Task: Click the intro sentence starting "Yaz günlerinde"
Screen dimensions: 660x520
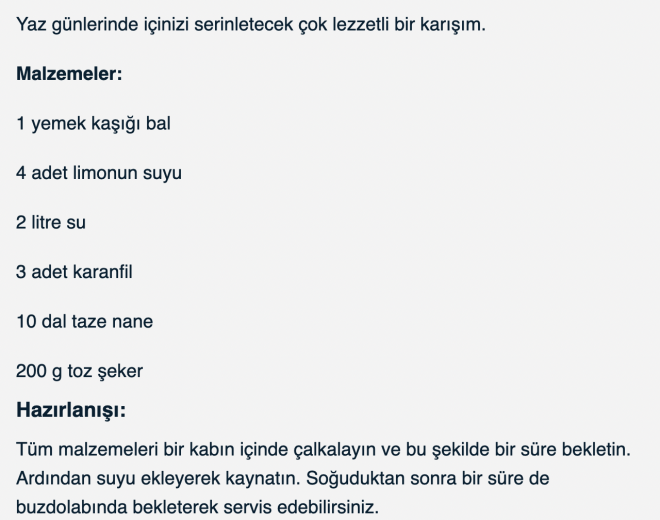Action: tap(251, 24)
